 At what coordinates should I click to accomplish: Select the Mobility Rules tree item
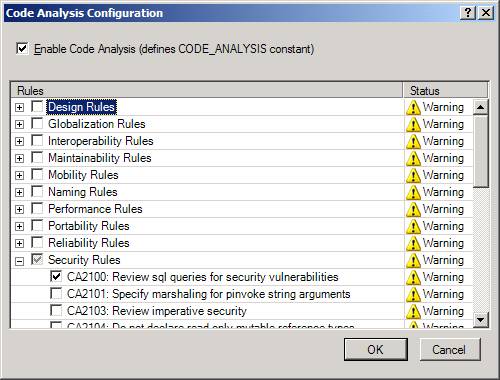[x=83, y=175]
